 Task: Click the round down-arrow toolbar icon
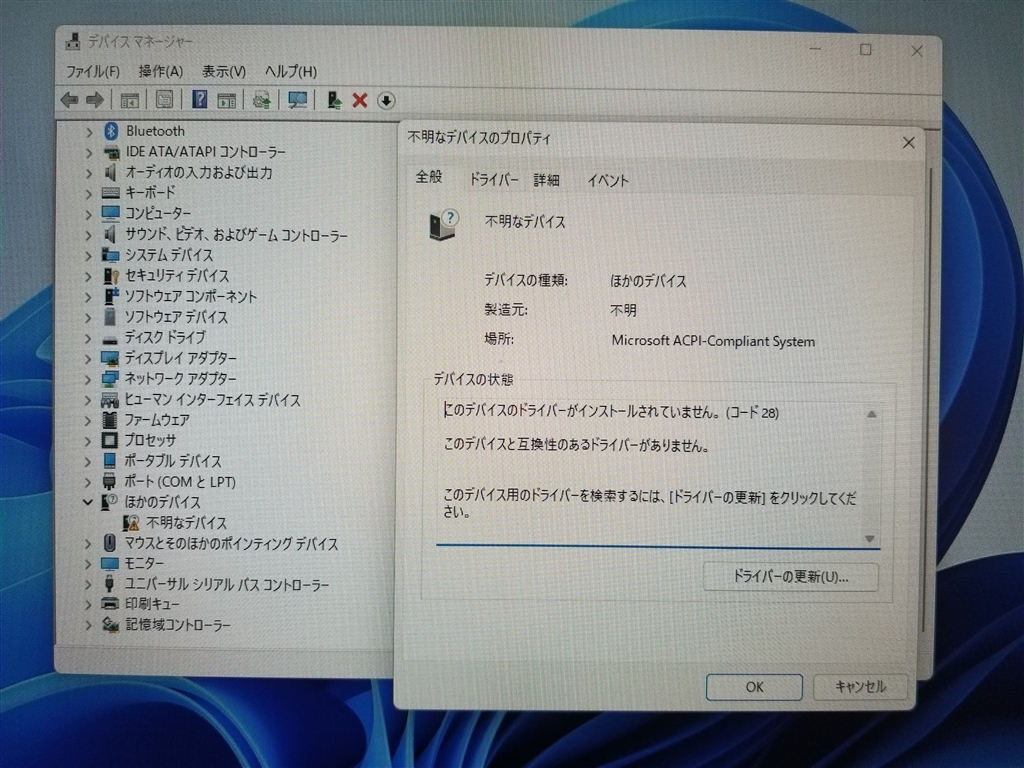[x=386, y=101]
